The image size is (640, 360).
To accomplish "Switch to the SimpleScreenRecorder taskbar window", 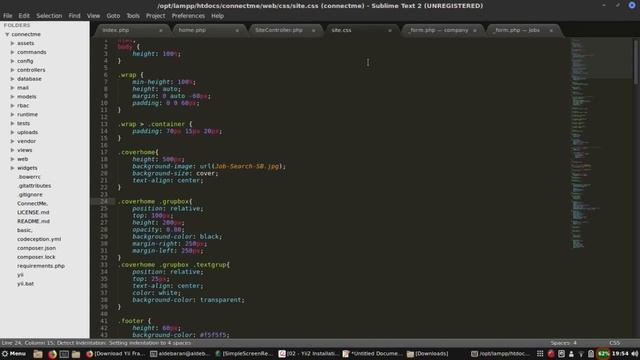I will point(243,354).
